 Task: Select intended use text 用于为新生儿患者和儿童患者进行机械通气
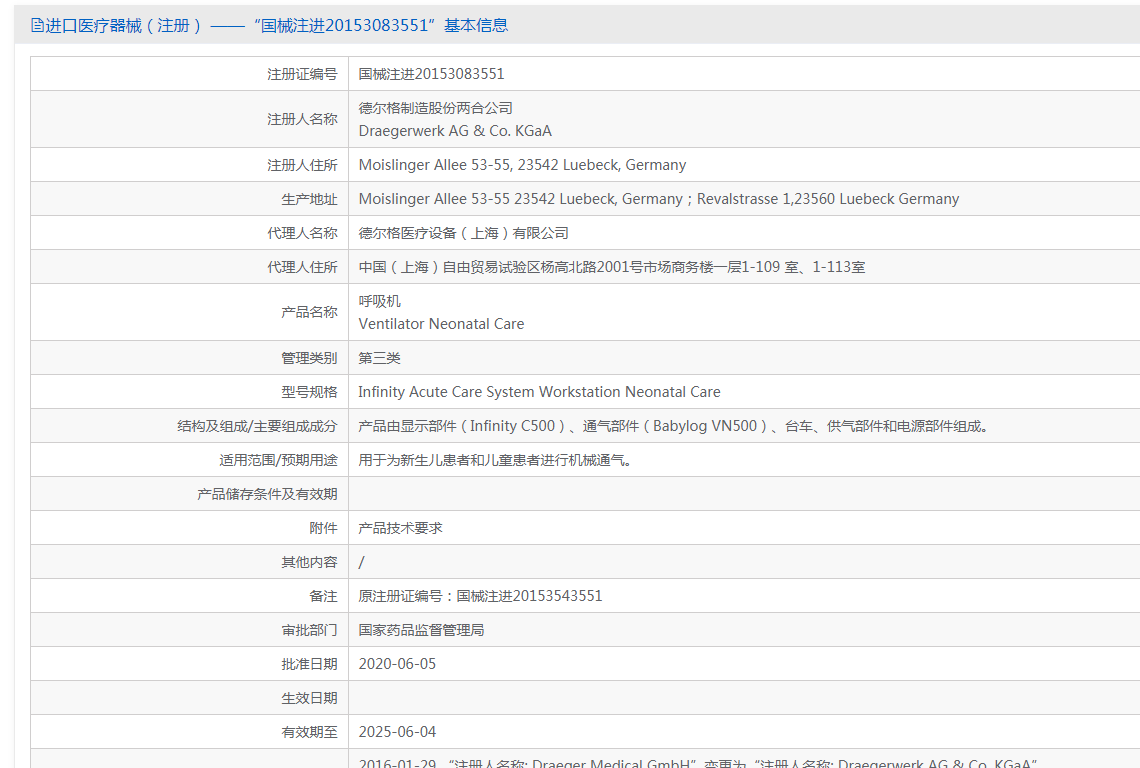point(495,461)
